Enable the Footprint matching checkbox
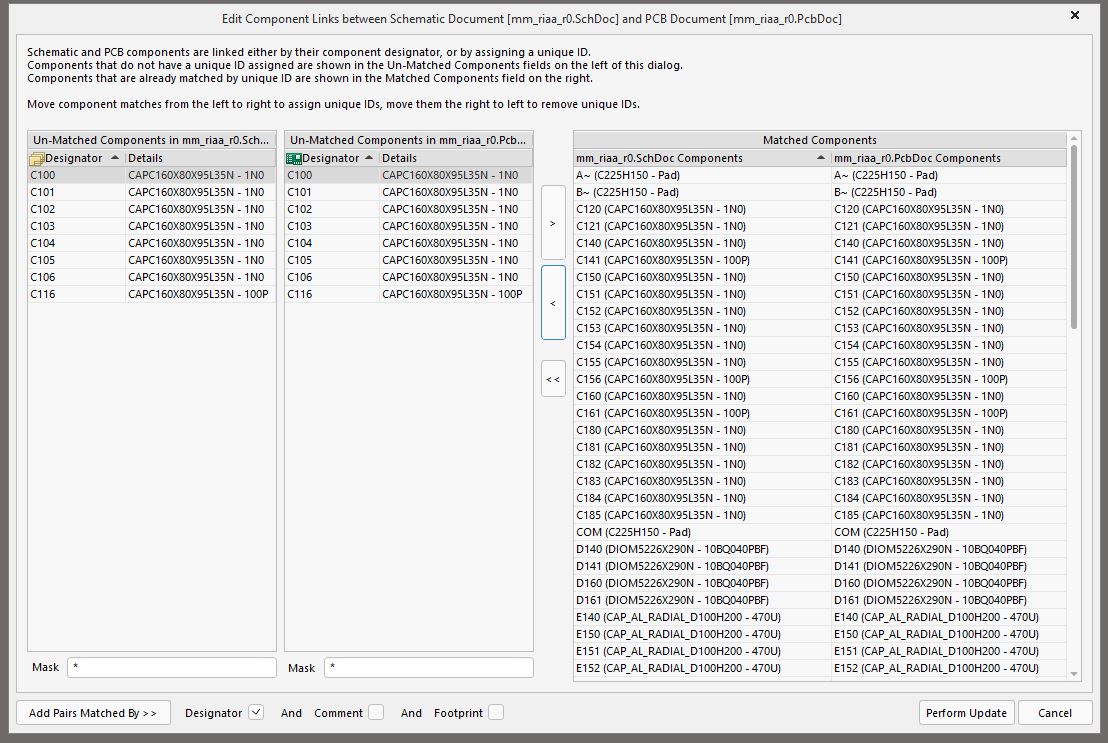 (x=496, y=713)
